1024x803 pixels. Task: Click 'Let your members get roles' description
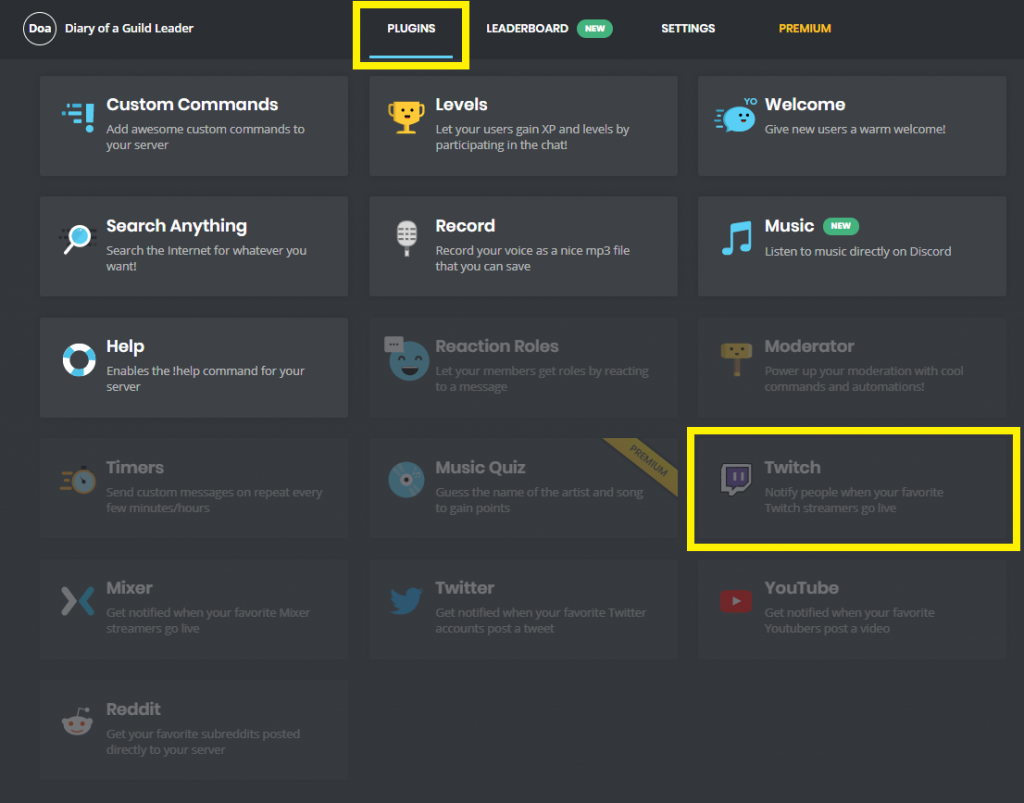542,379
